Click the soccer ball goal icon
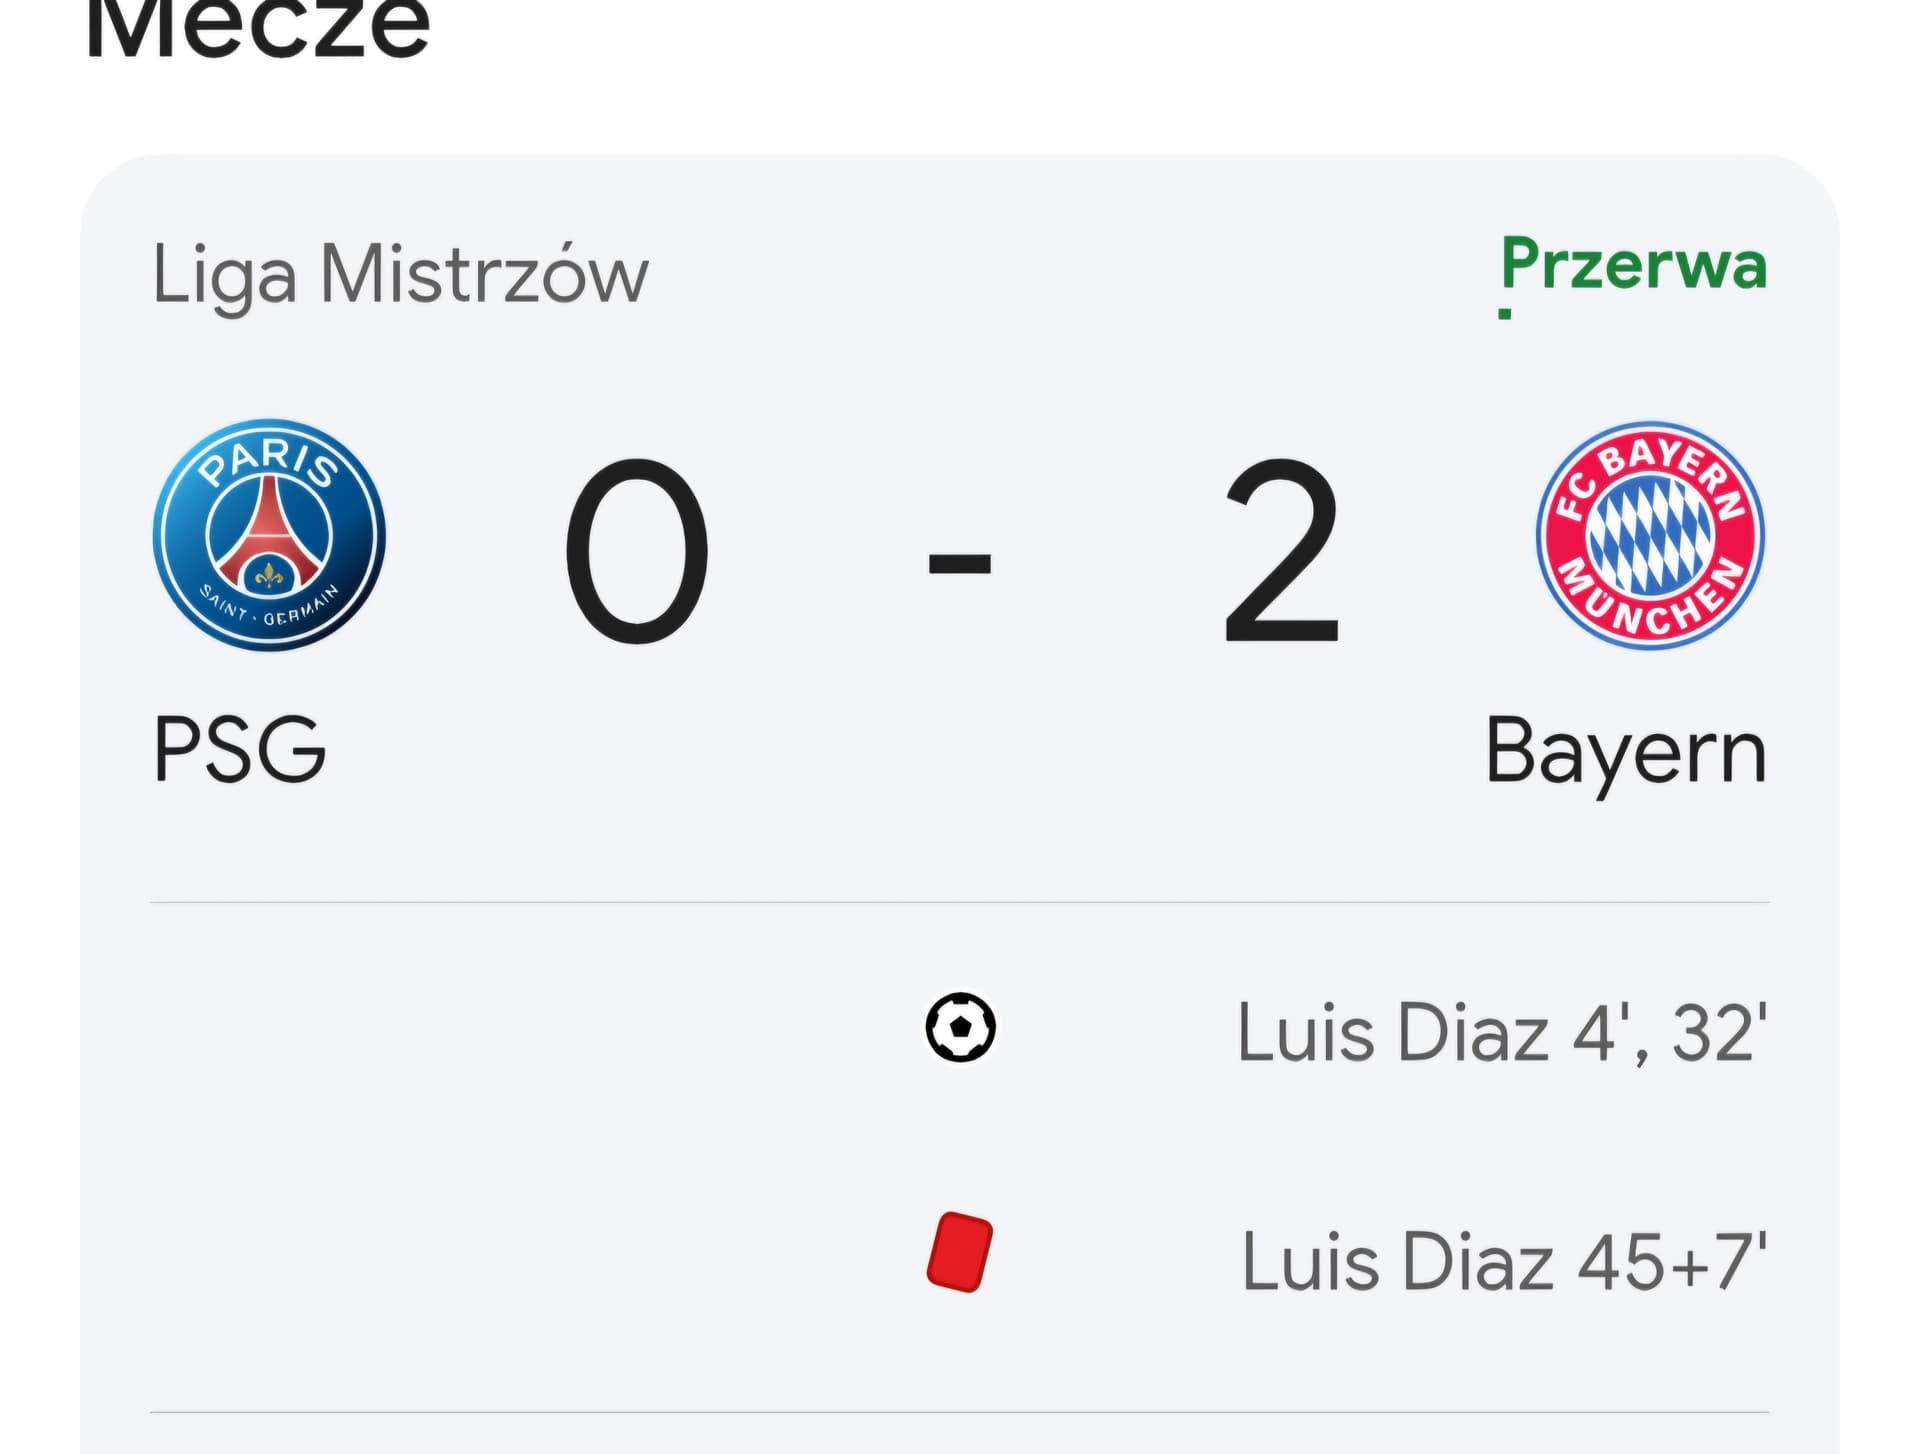The height and width of the screenshot is (1454, 1920). [x=960, y=1027]
